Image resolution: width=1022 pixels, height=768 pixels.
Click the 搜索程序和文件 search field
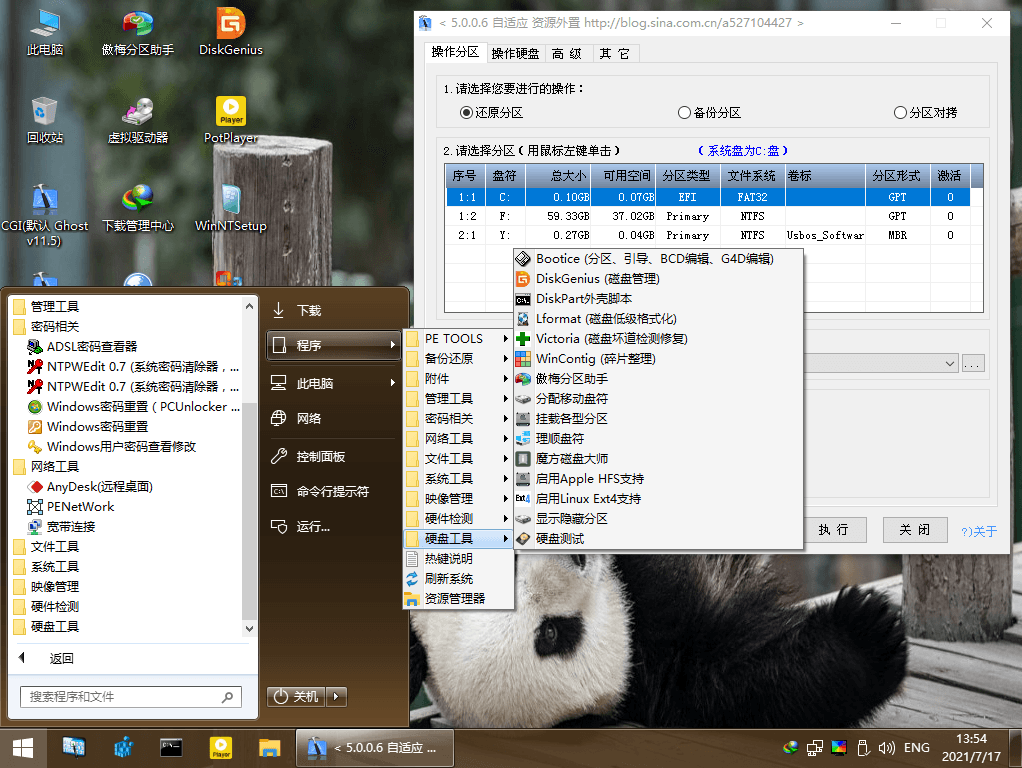coord(130,697)
